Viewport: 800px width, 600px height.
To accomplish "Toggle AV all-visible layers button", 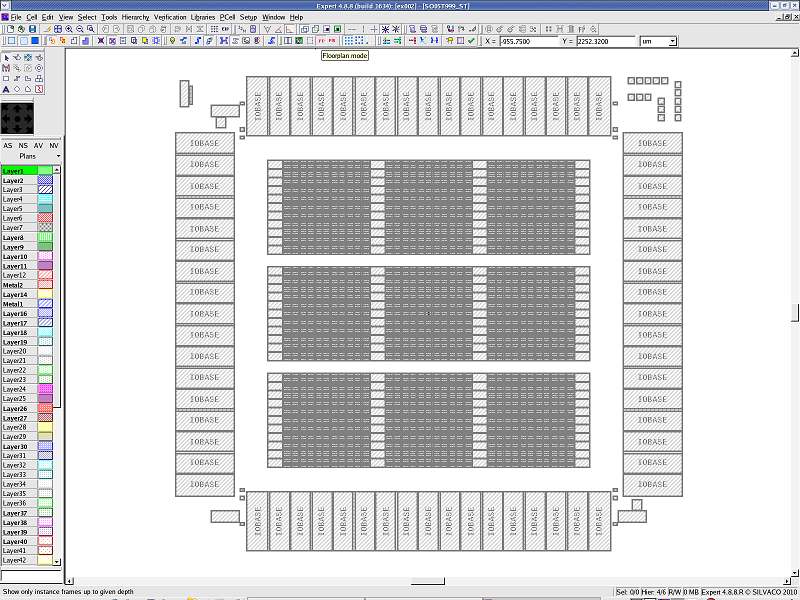I will coord(38,146).
